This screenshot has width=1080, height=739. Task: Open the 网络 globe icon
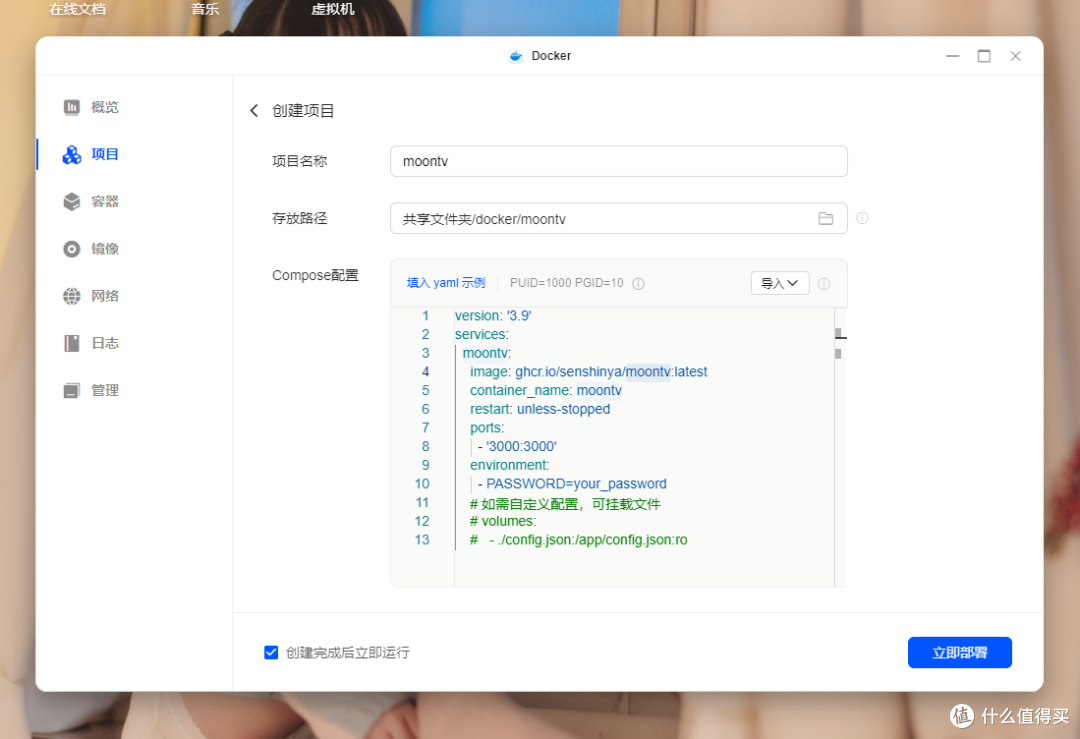pos(72,296)
